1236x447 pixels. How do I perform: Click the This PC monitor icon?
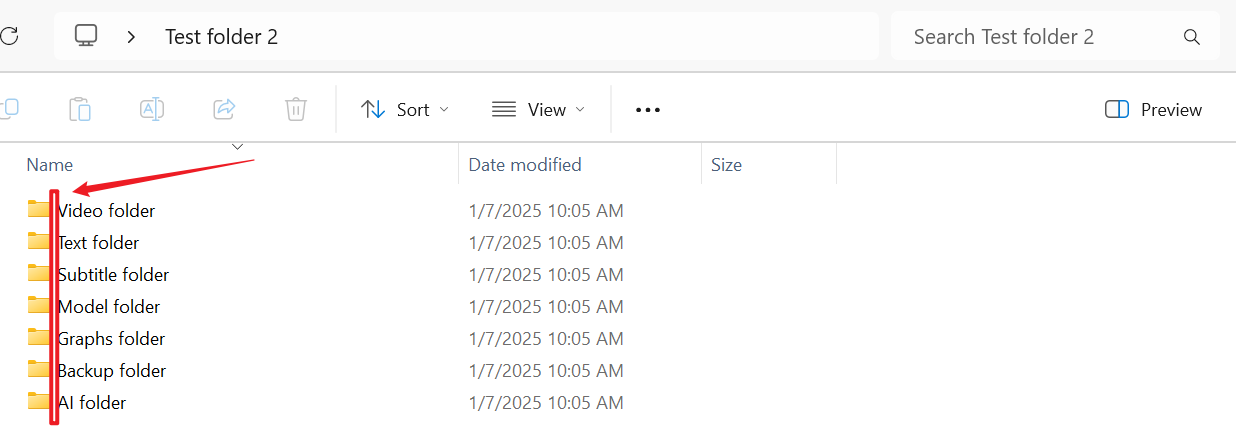coord(86,37)
